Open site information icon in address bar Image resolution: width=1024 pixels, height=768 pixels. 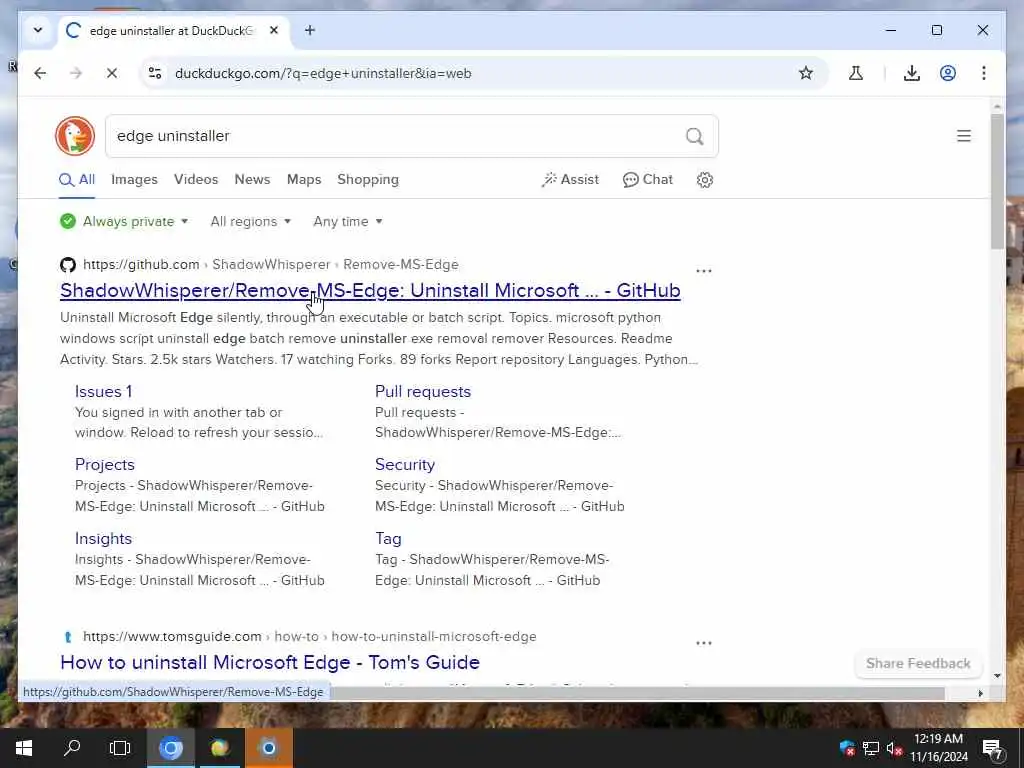point(155,73)
